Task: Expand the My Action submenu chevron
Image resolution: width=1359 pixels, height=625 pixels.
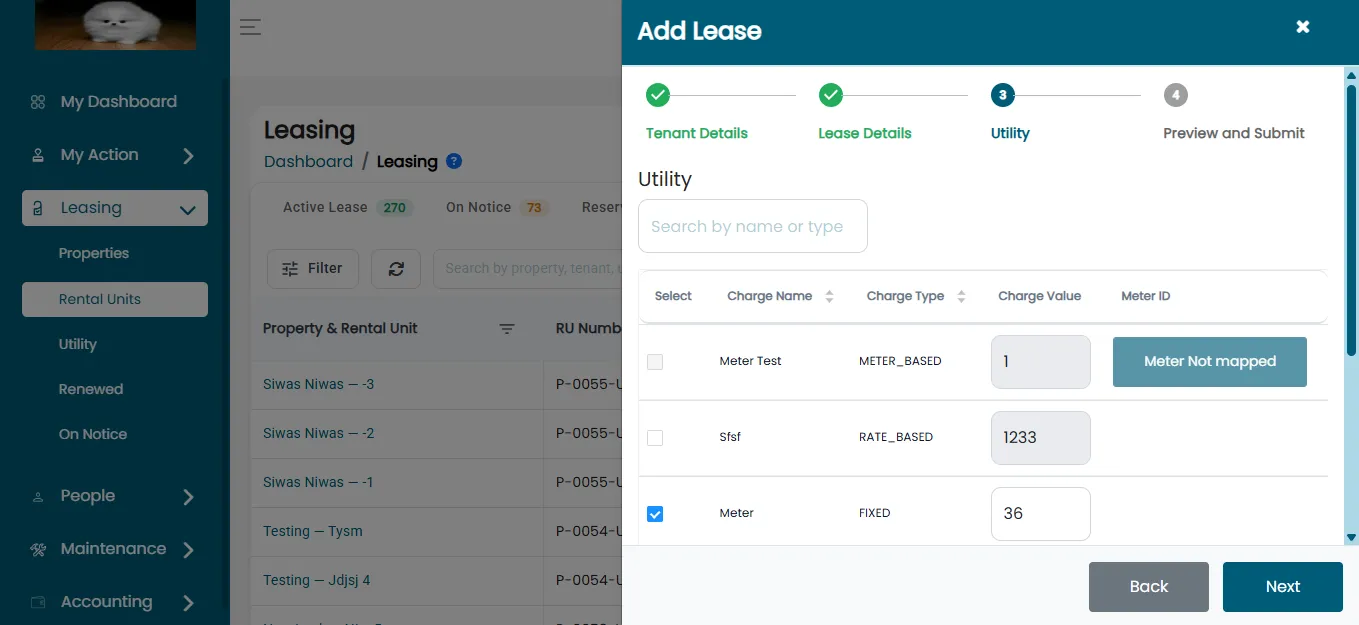Action: point(188,156)
